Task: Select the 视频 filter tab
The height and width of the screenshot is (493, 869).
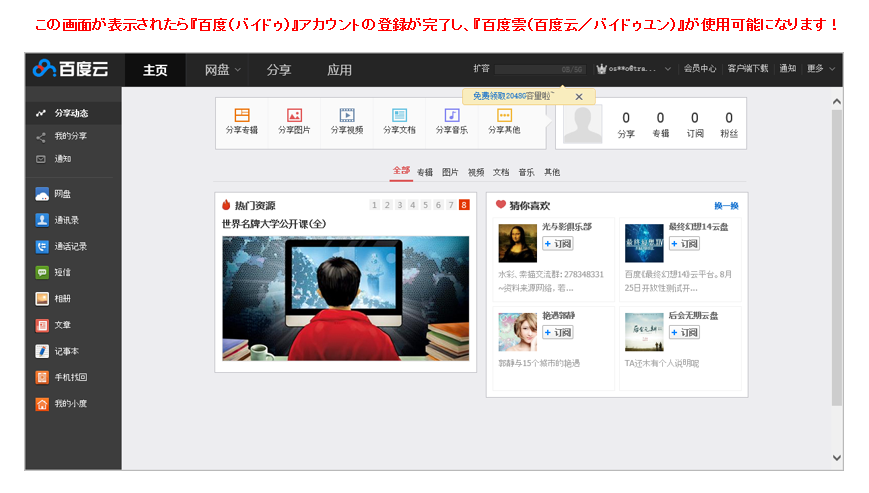Action: pos(476,172)
